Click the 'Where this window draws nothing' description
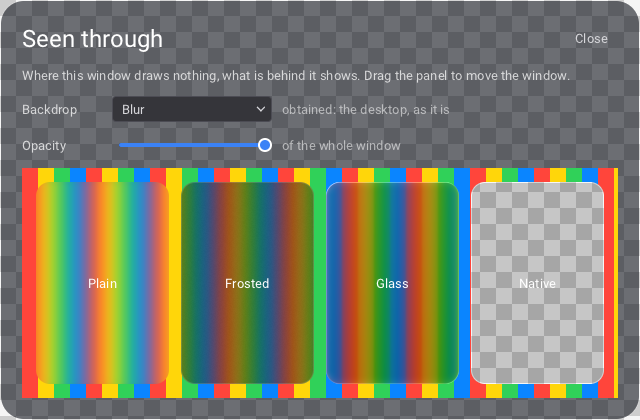 [x=296, y=76]
